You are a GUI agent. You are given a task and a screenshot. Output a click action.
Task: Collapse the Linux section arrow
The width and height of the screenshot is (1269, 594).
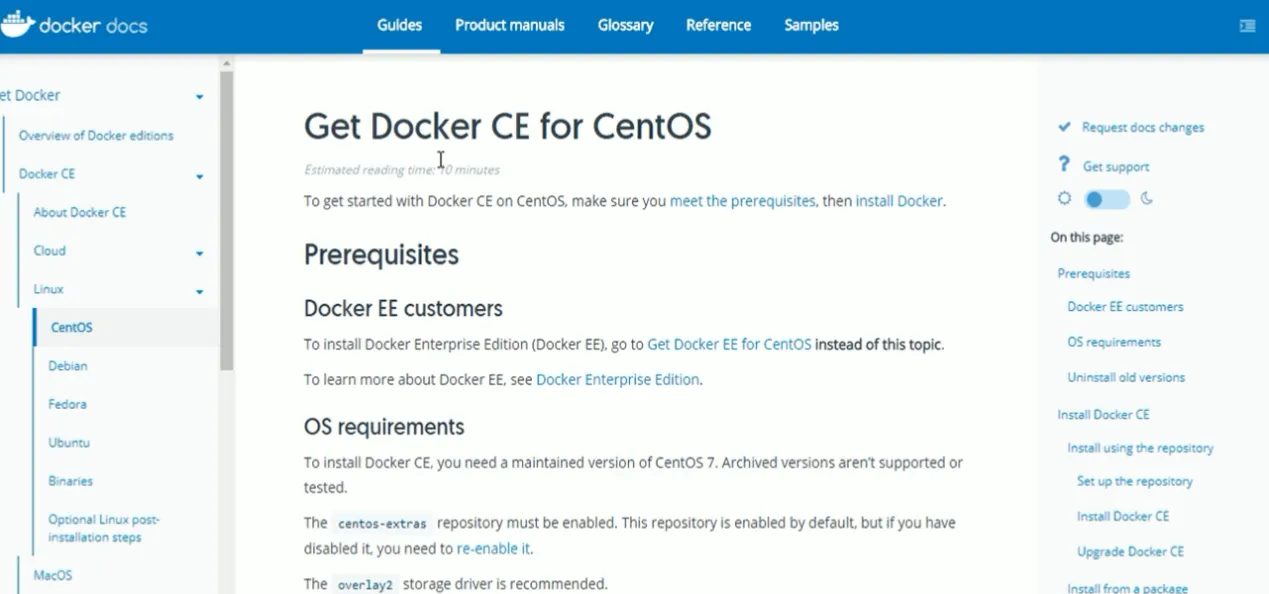tap(199, 291)
